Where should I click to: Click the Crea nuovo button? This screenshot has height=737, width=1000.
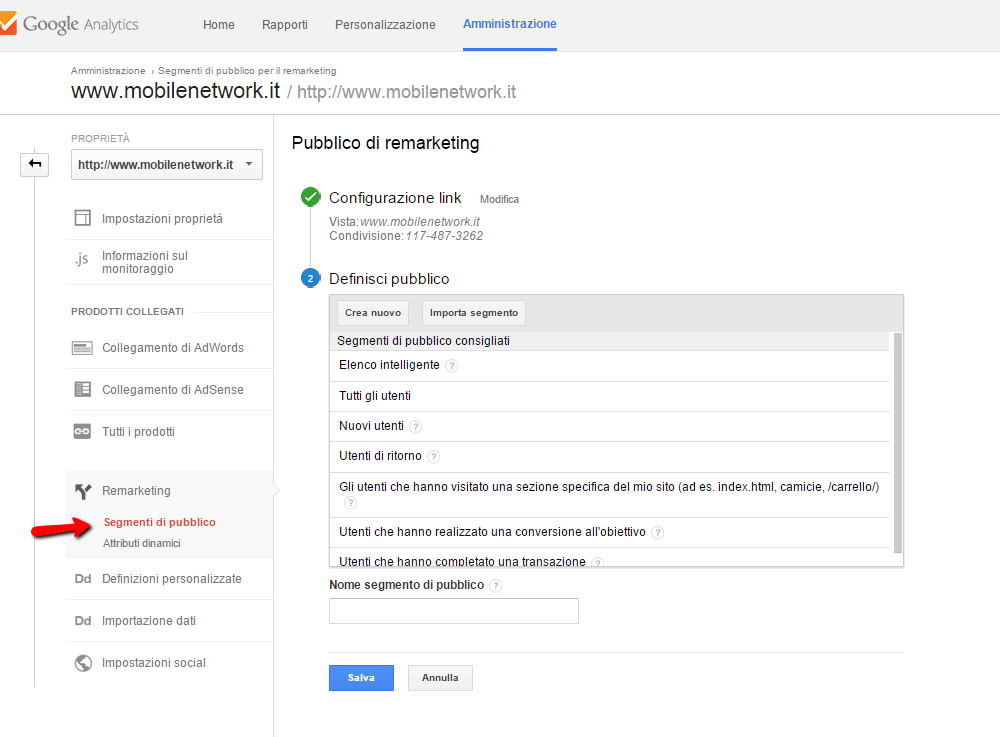373,313
